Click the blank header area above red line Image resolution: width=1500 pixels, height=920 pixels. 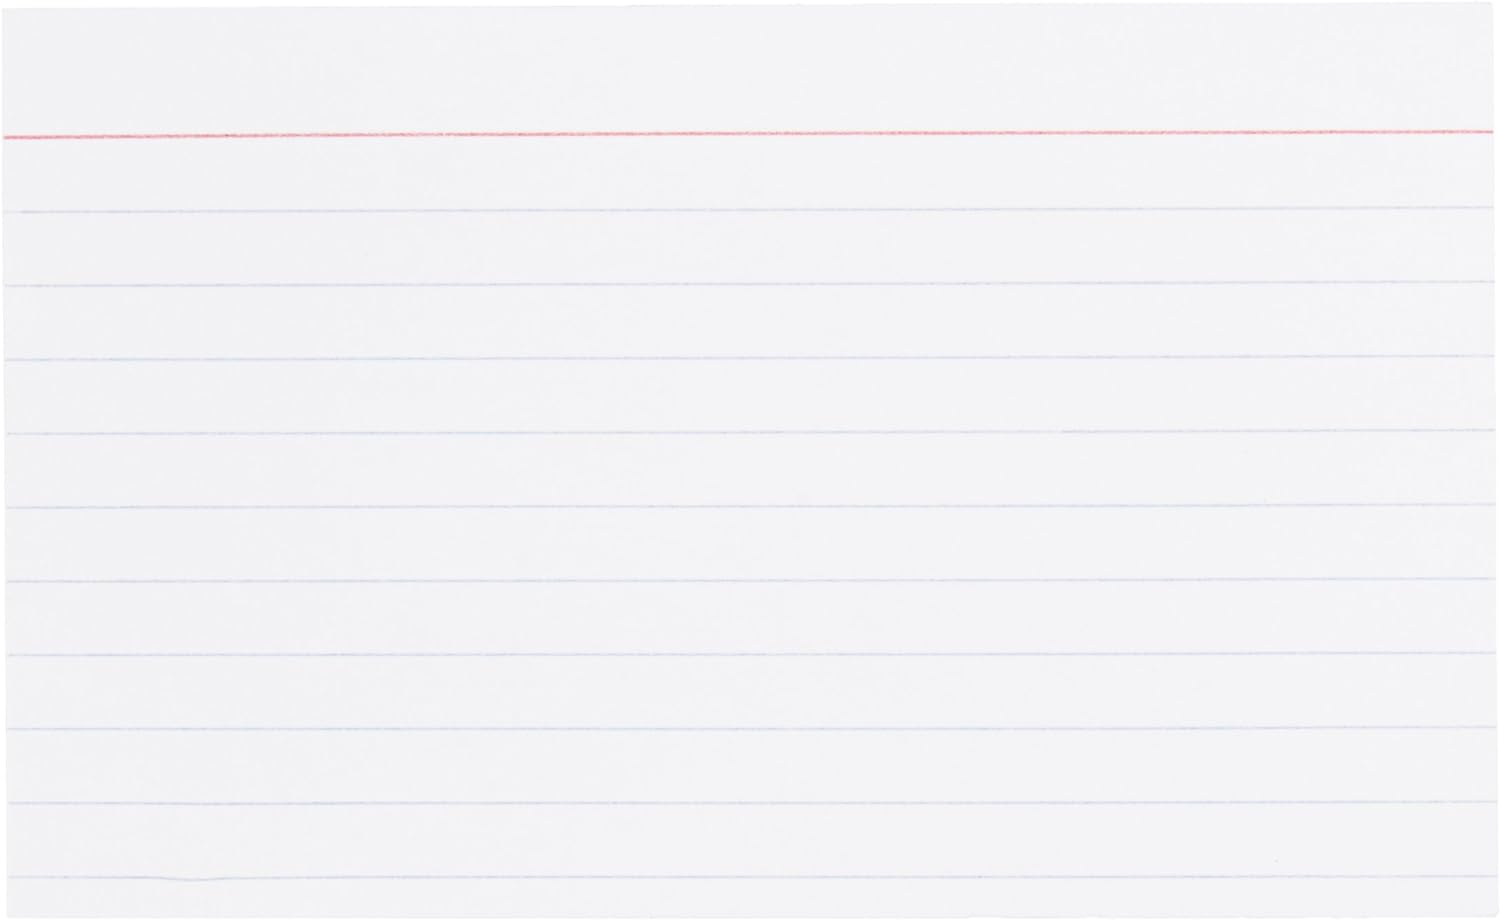748,70
